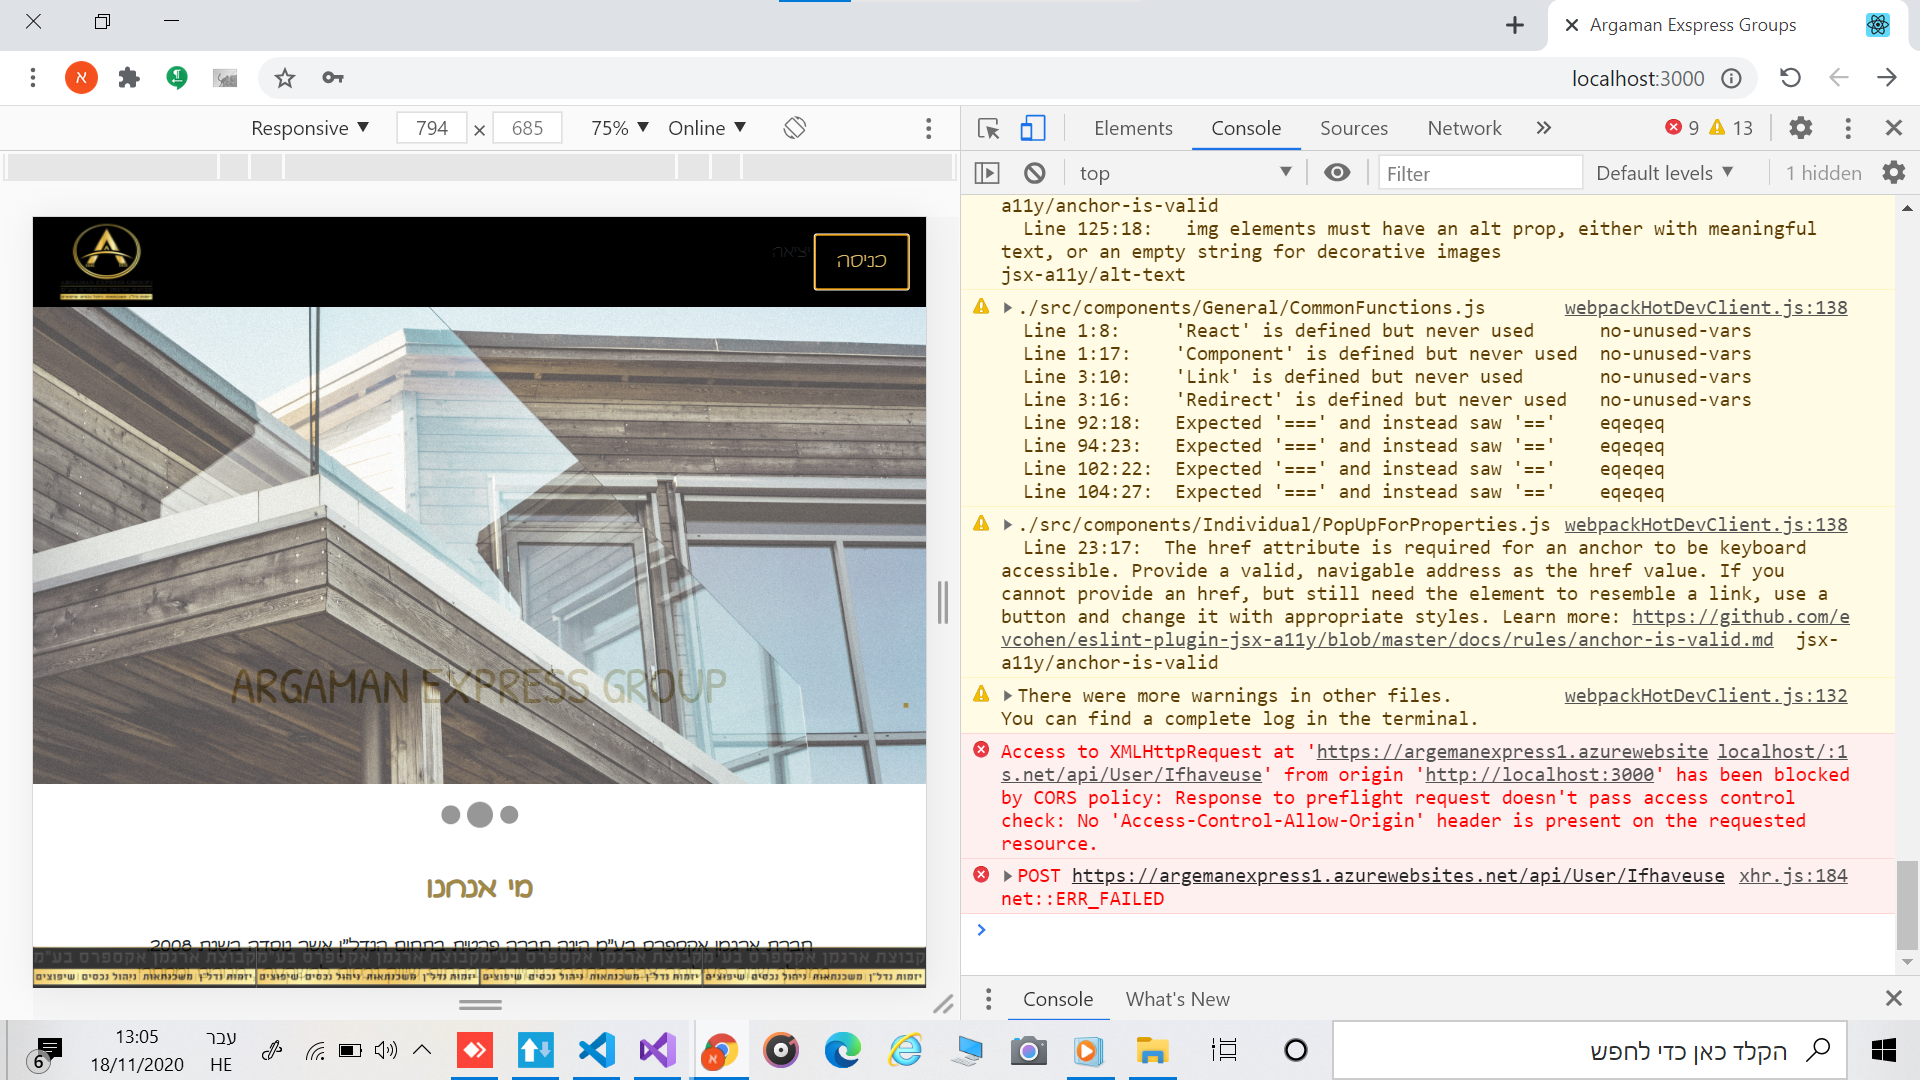Switch to the Elements tab
Screen dimensions: 1920x1080
[1133, 128]
